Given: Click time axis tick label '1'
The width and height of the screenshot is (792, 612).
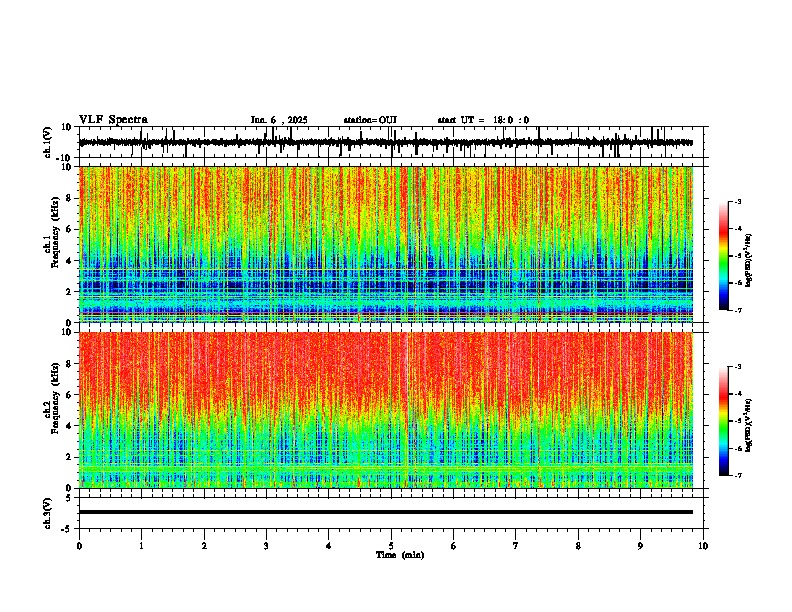Looking at the screenshot, I should tap(141, 546).
